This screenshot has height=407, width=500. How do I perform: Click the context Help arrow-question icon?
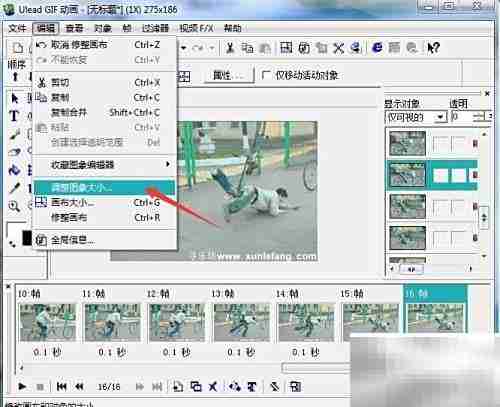point(433,48)
